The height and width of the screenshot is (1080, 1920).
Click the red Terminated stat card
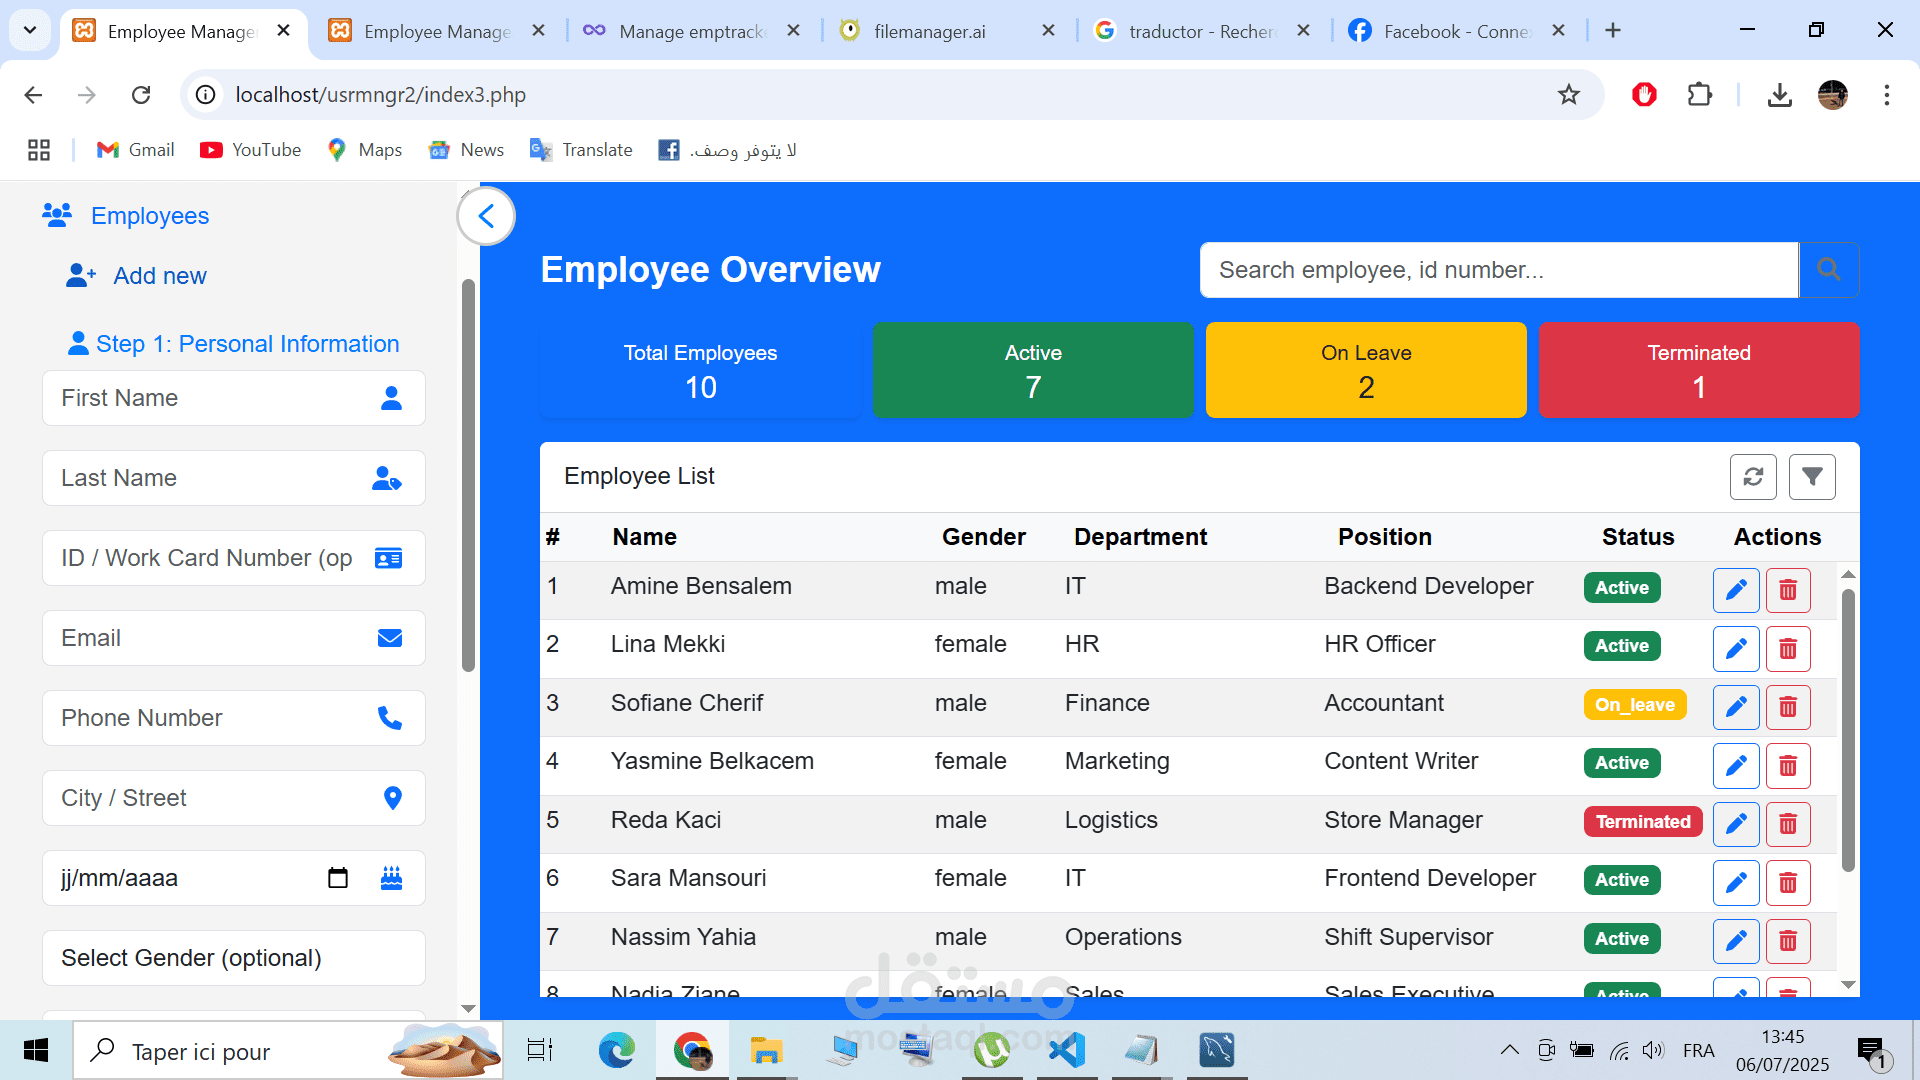[x=1698, y=370]
